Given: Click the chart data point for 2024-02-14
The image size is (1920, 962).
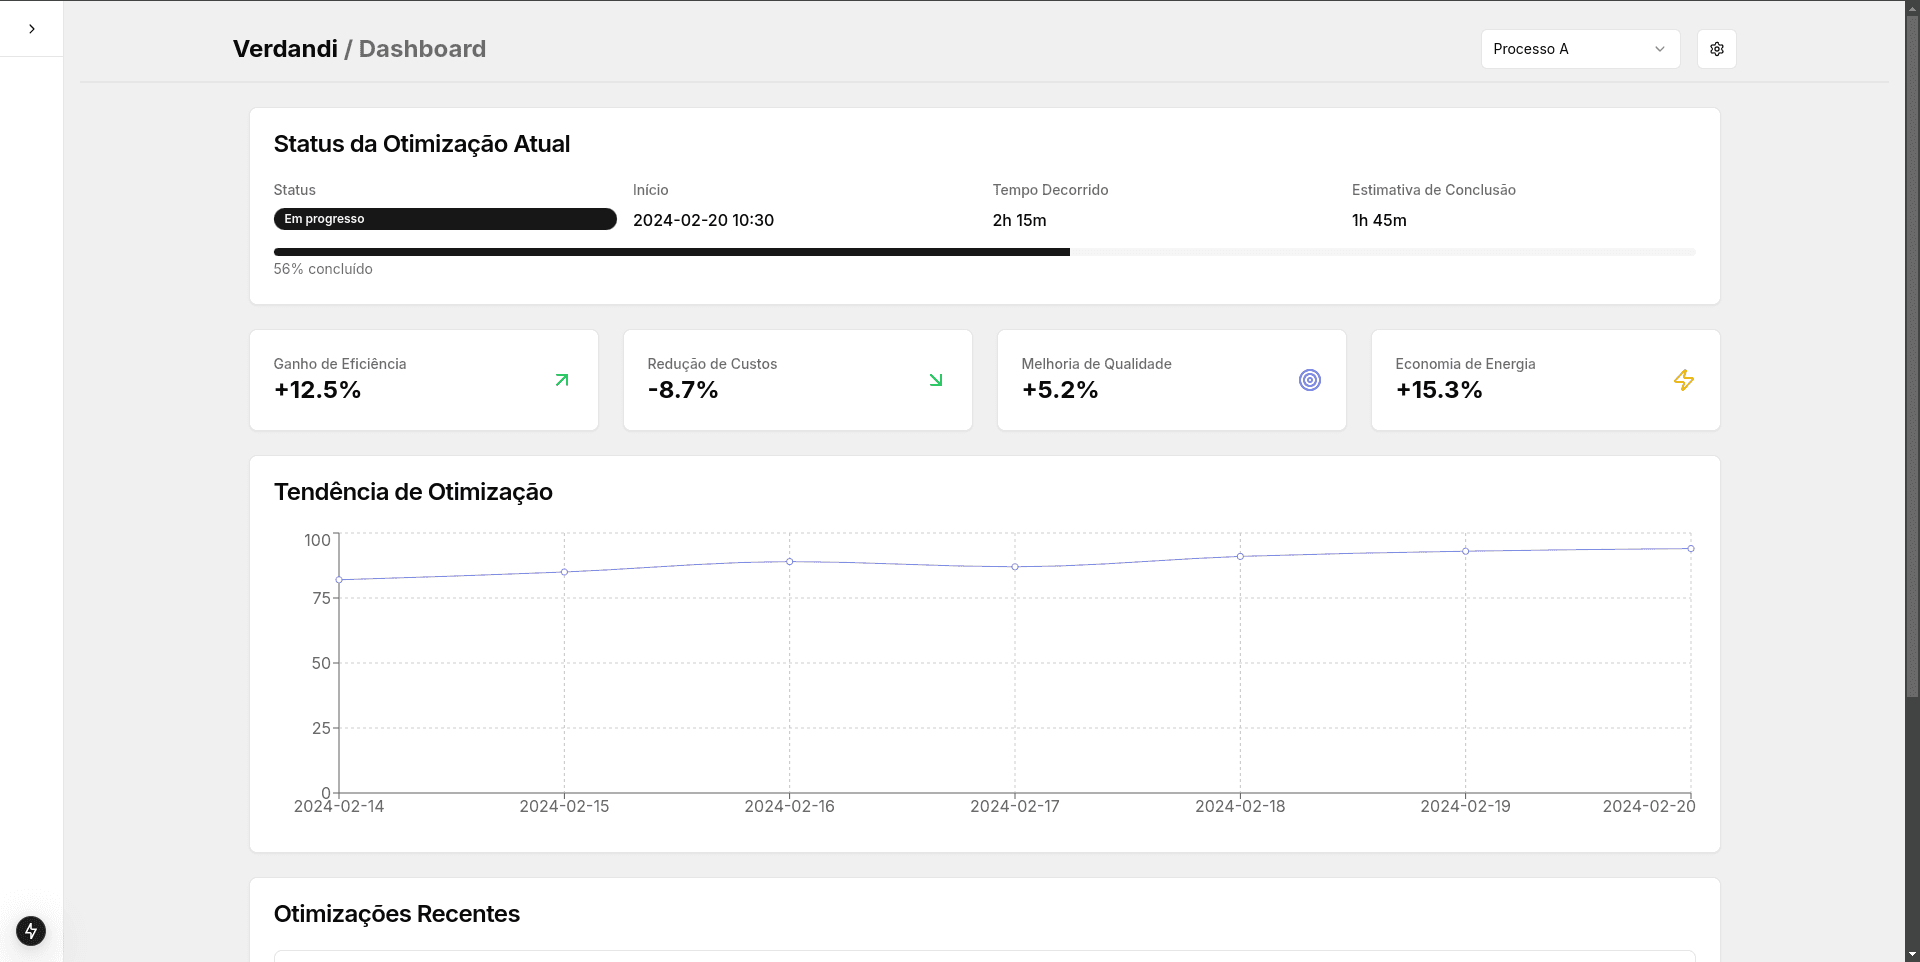Looking at the screenshot, I should [x=339, y=580].
